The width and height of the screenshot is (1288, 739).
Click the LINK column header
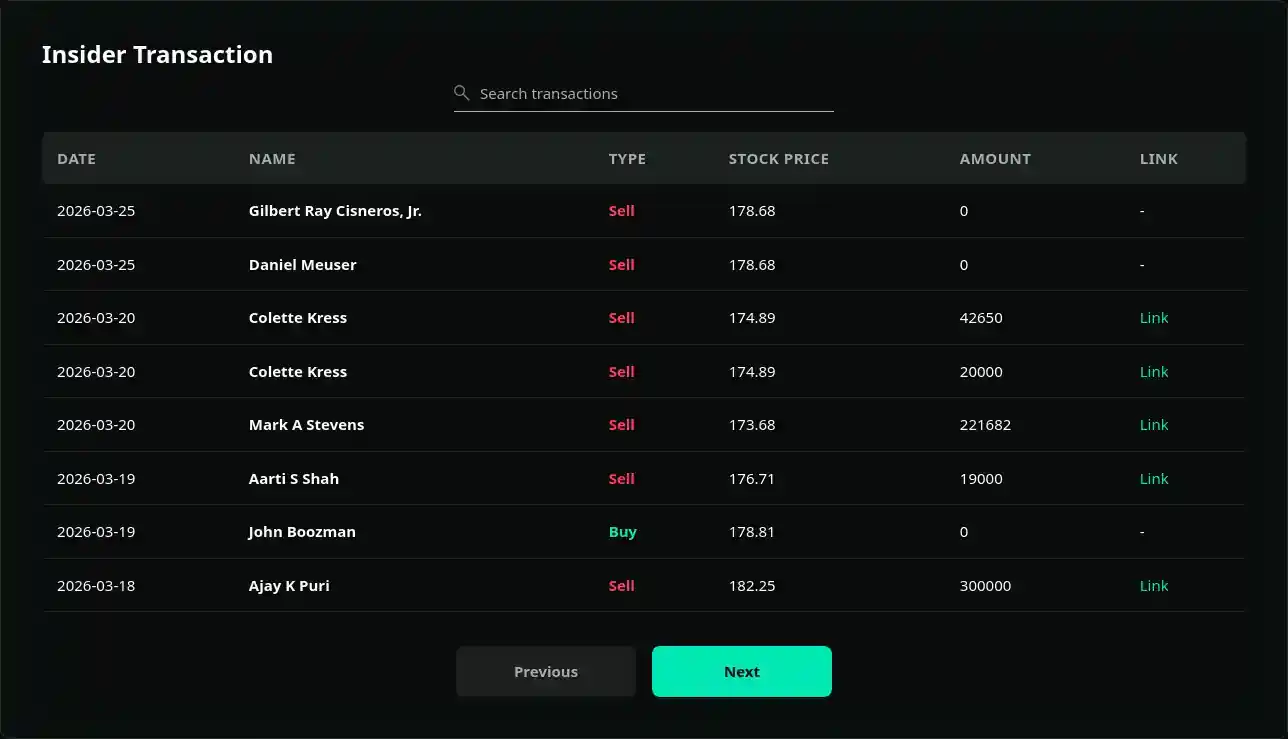tap(1159, 159)
